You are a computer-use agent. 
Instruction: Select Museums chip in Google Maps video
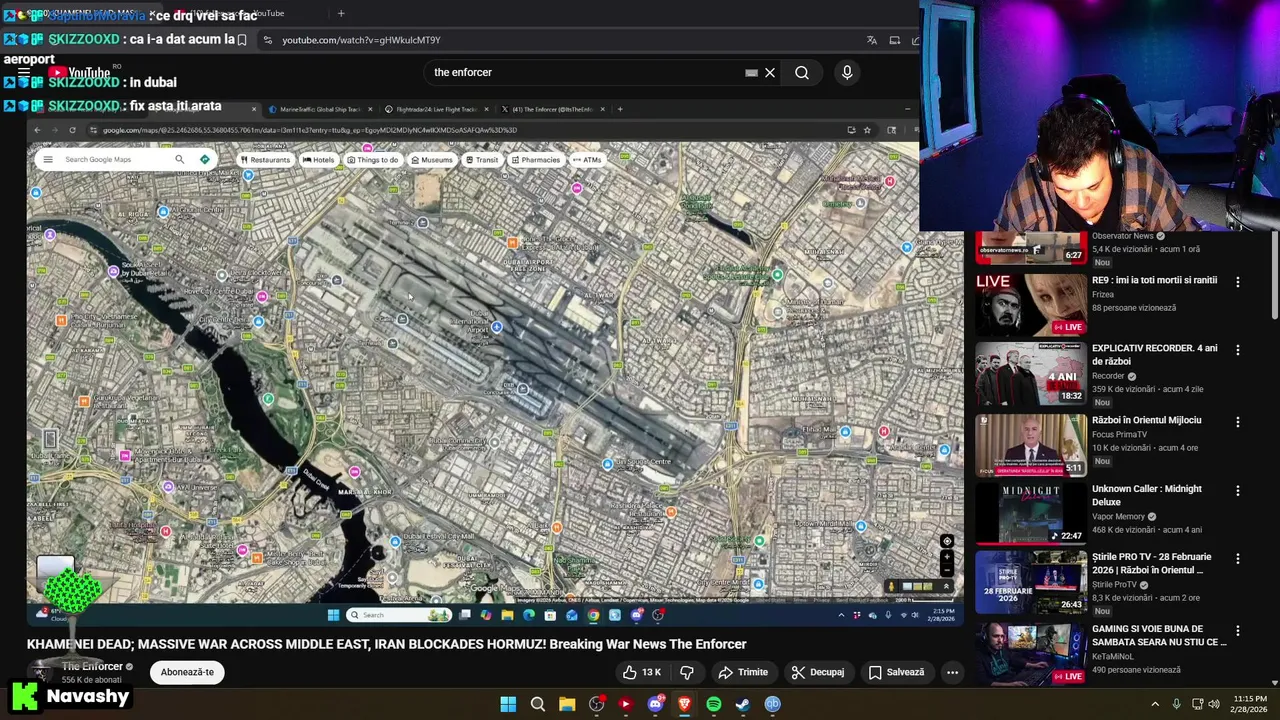pos(432,160)
